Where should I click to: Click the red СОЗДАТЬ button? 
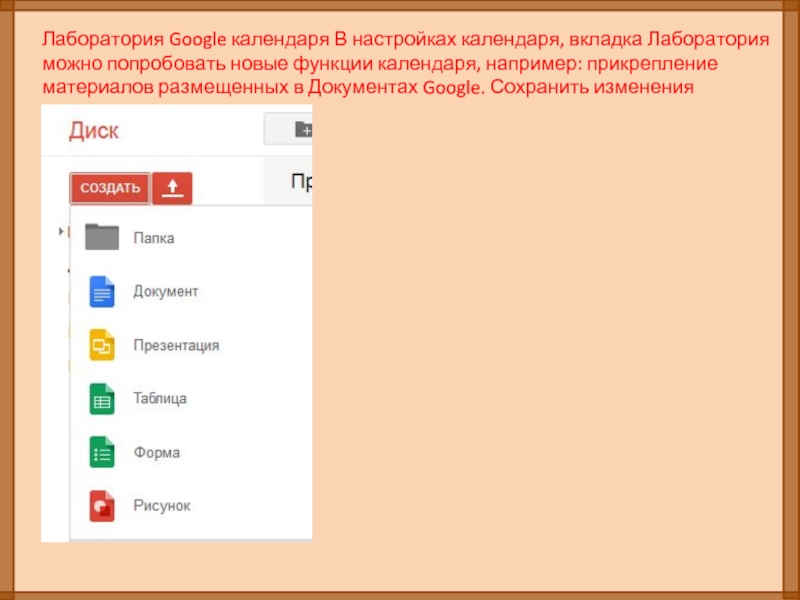point(110,188)
